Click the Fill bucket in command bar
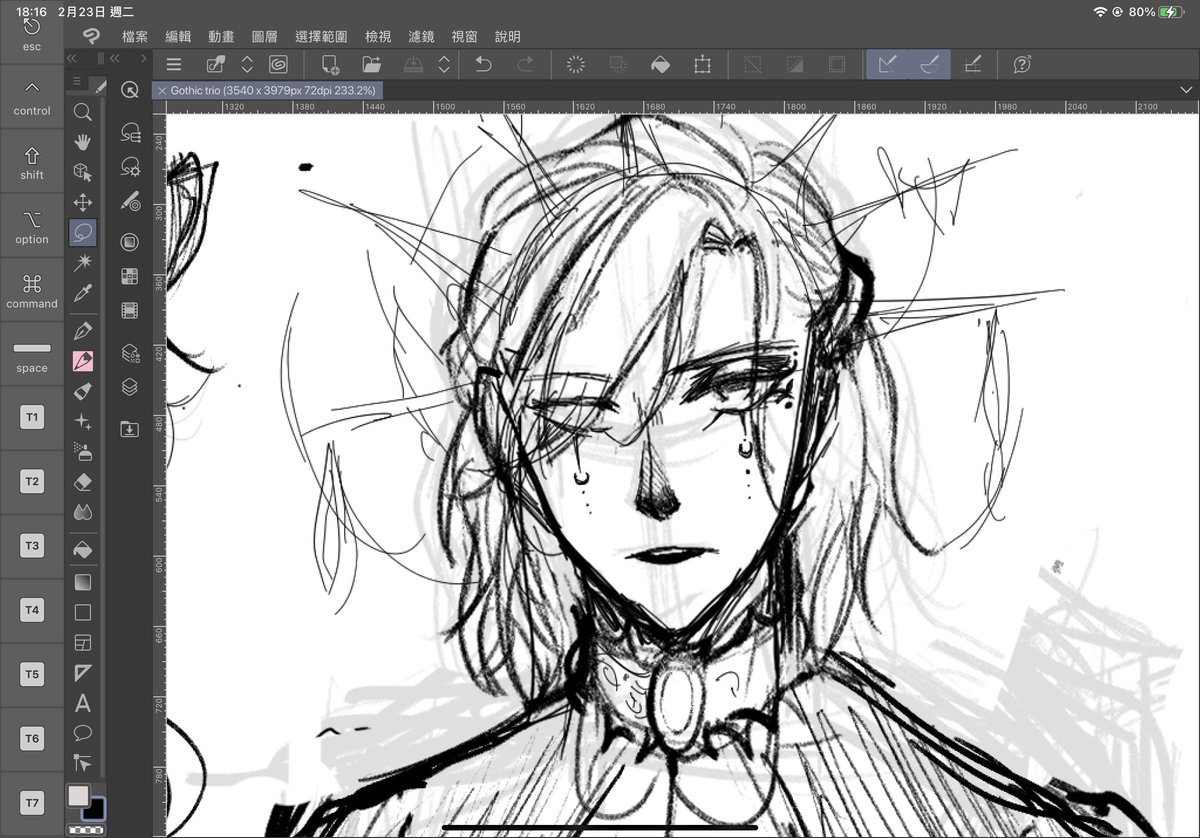The width and height of the screenshot is (1200, 838). [x=660, y=64]
